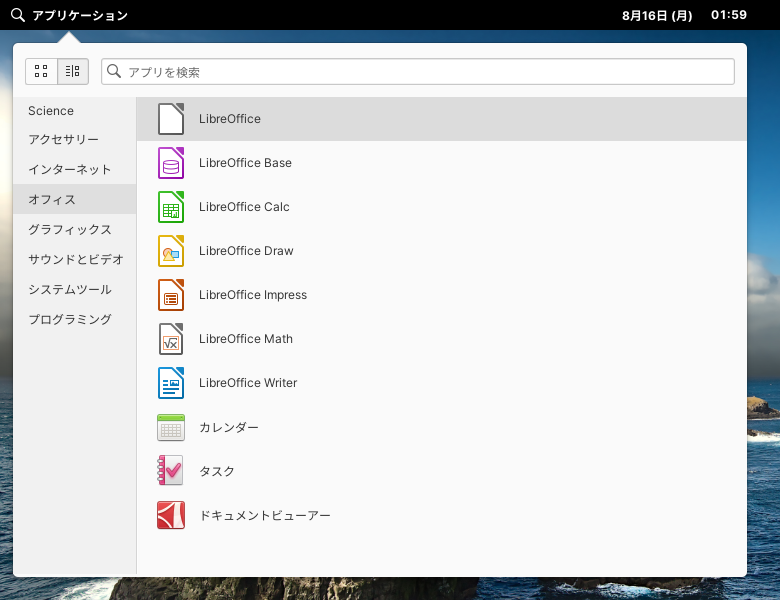Click the search icon inside the search field

point(114,71)
